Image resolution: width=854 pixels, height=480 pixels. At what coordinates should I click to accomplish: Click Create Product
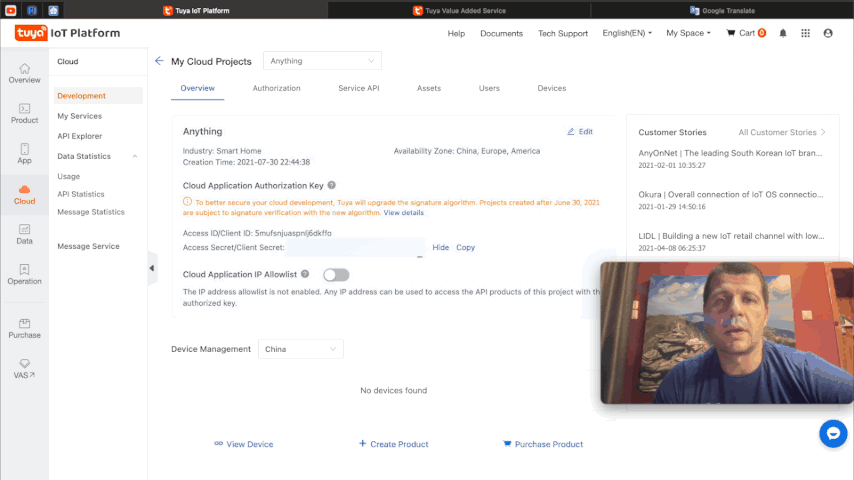tap(393, 444)
